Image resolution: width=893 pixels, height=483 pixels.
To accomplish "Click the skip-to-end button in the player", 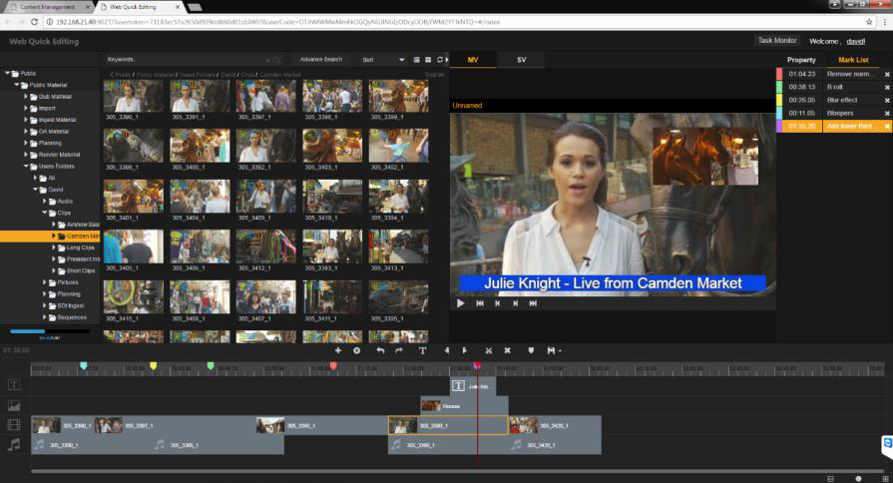I will 532,302.
